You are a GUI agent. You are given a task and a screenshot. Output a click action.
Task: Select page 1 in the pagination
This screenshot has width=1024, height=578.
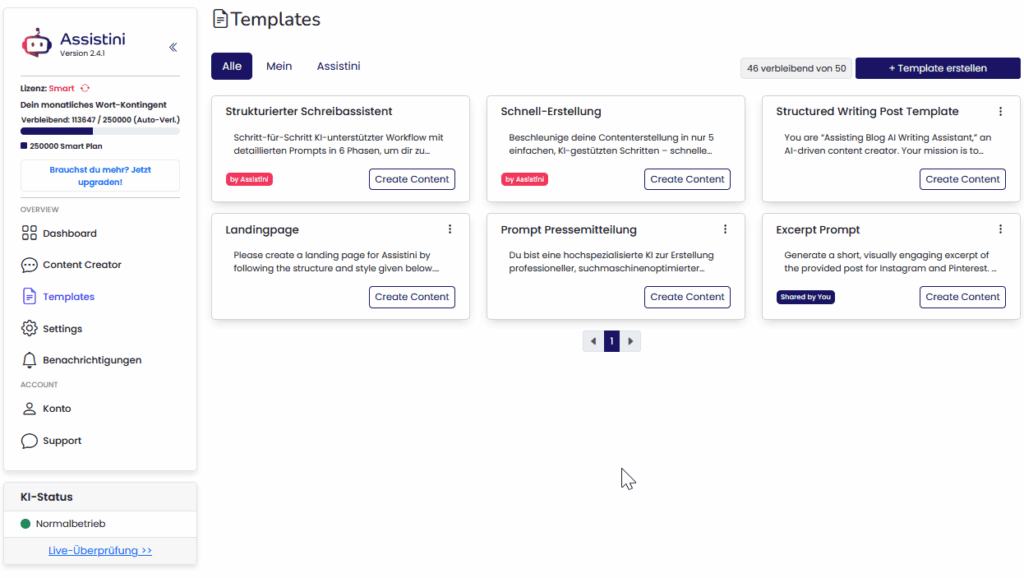click(611, 341)
